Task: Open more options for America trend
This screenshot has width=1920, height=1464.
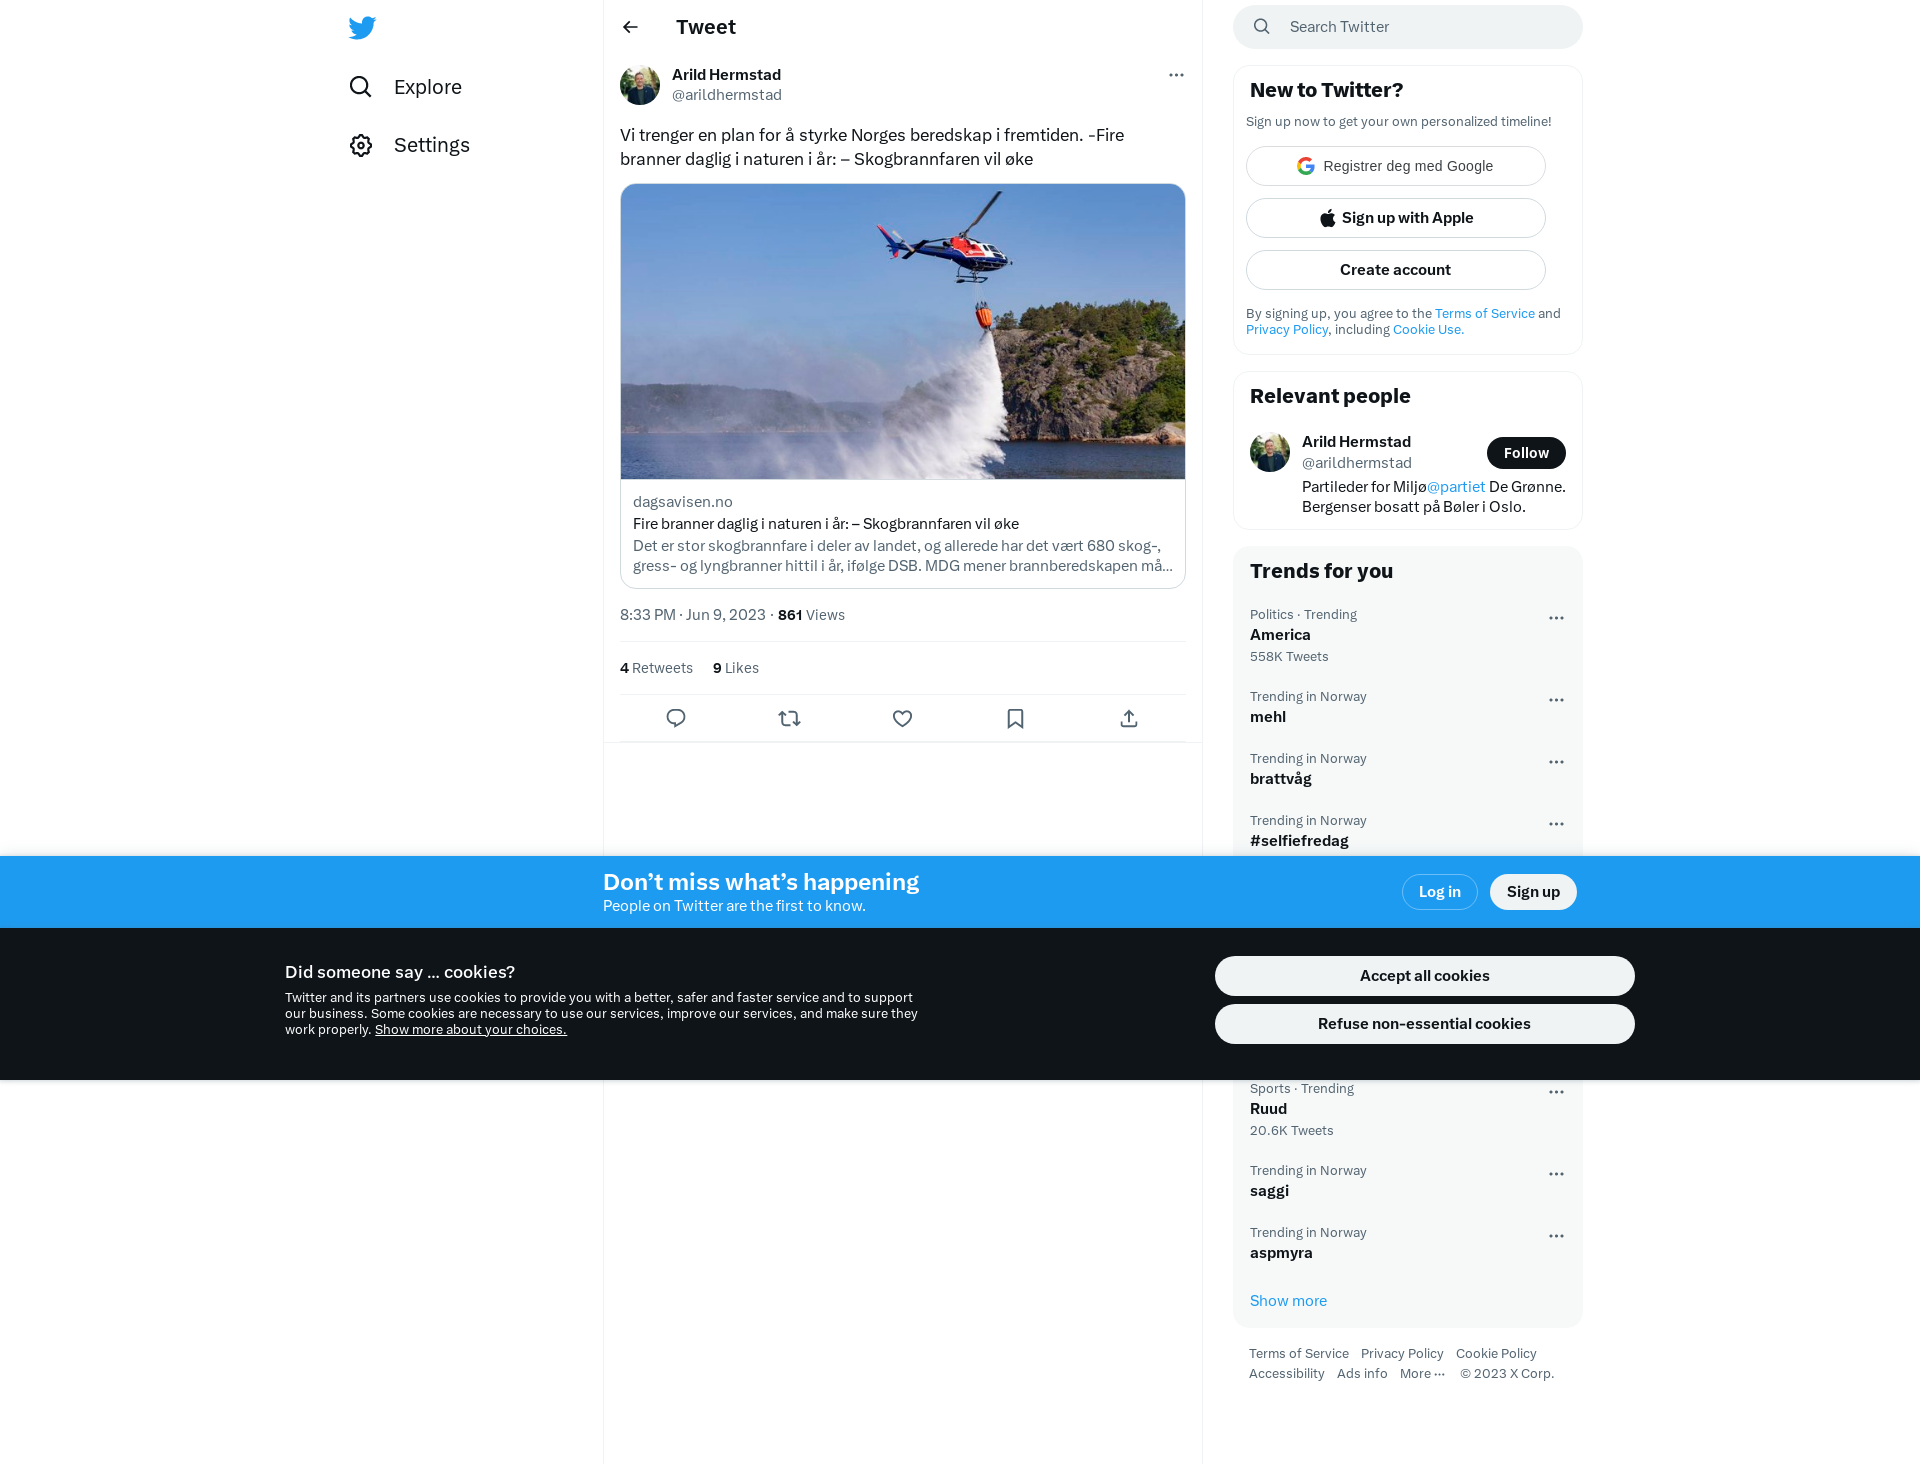Action: (x=1556, y=618)
